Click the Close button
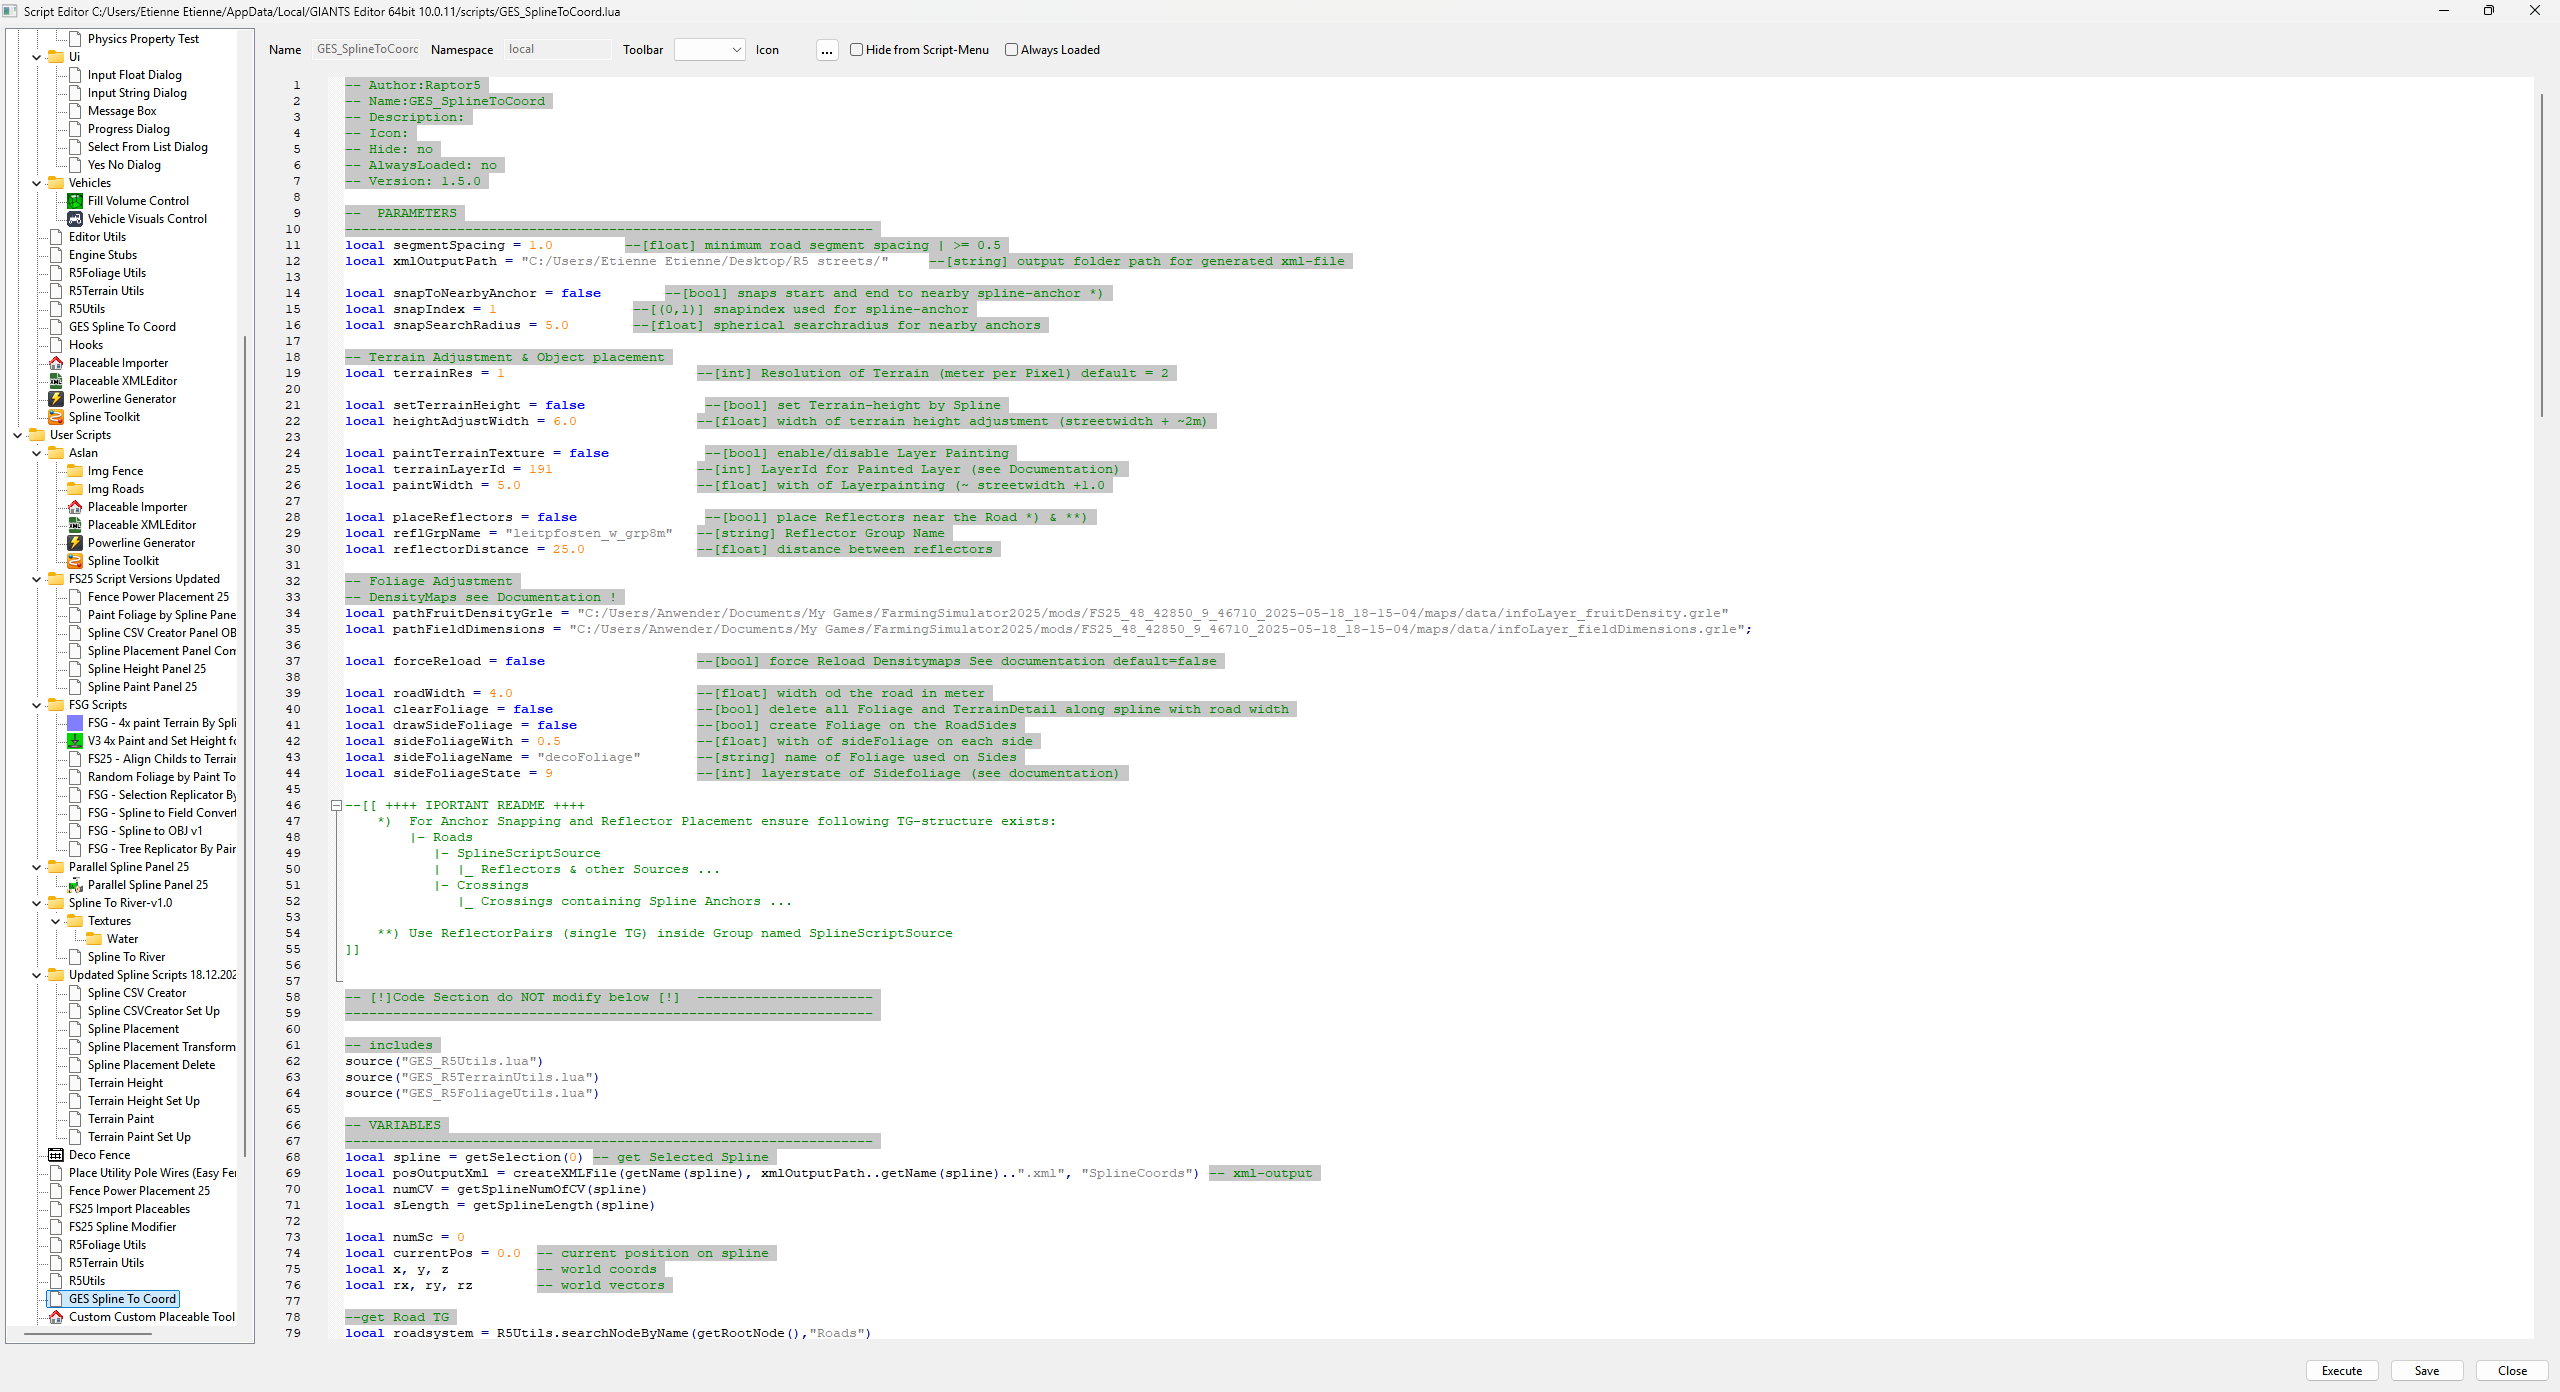The image size is (2560, 1392). pyautogui.click(x=2511, y=1371)
